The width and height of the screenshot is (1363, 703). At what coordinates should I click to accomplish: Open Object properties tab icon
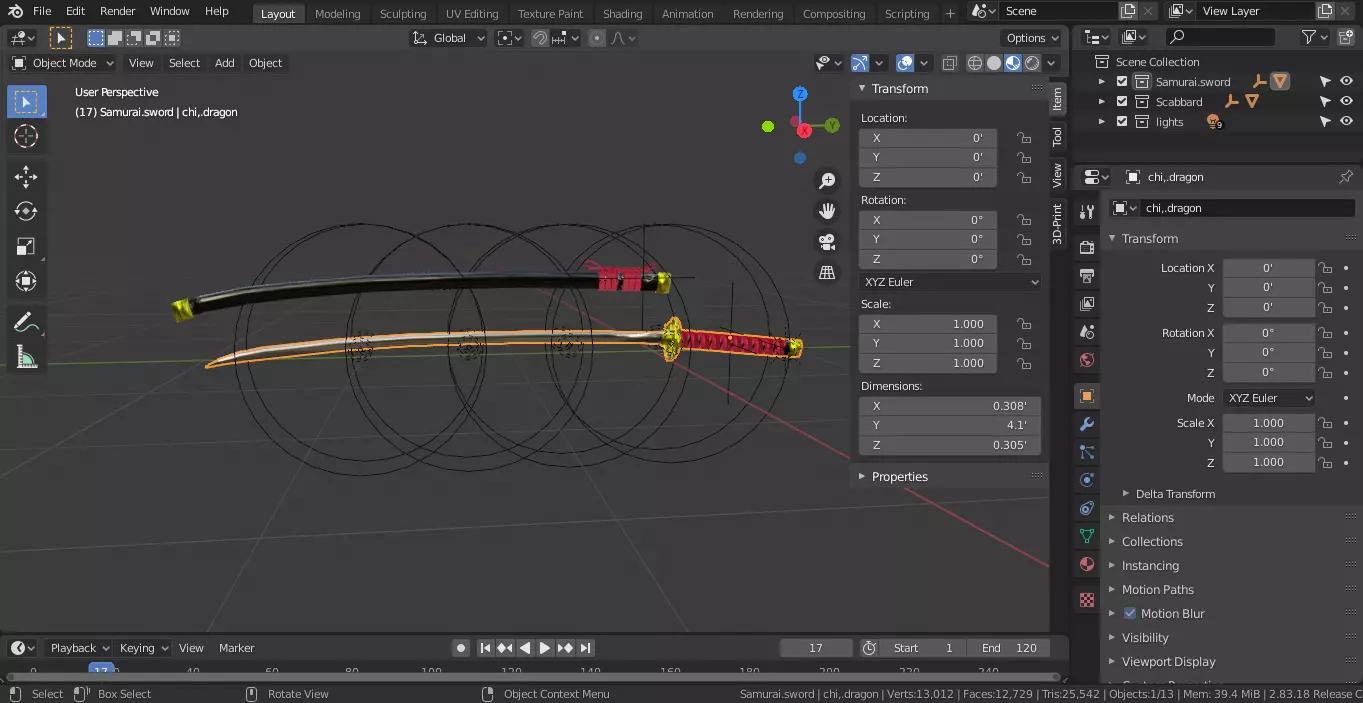[1087, 396]
